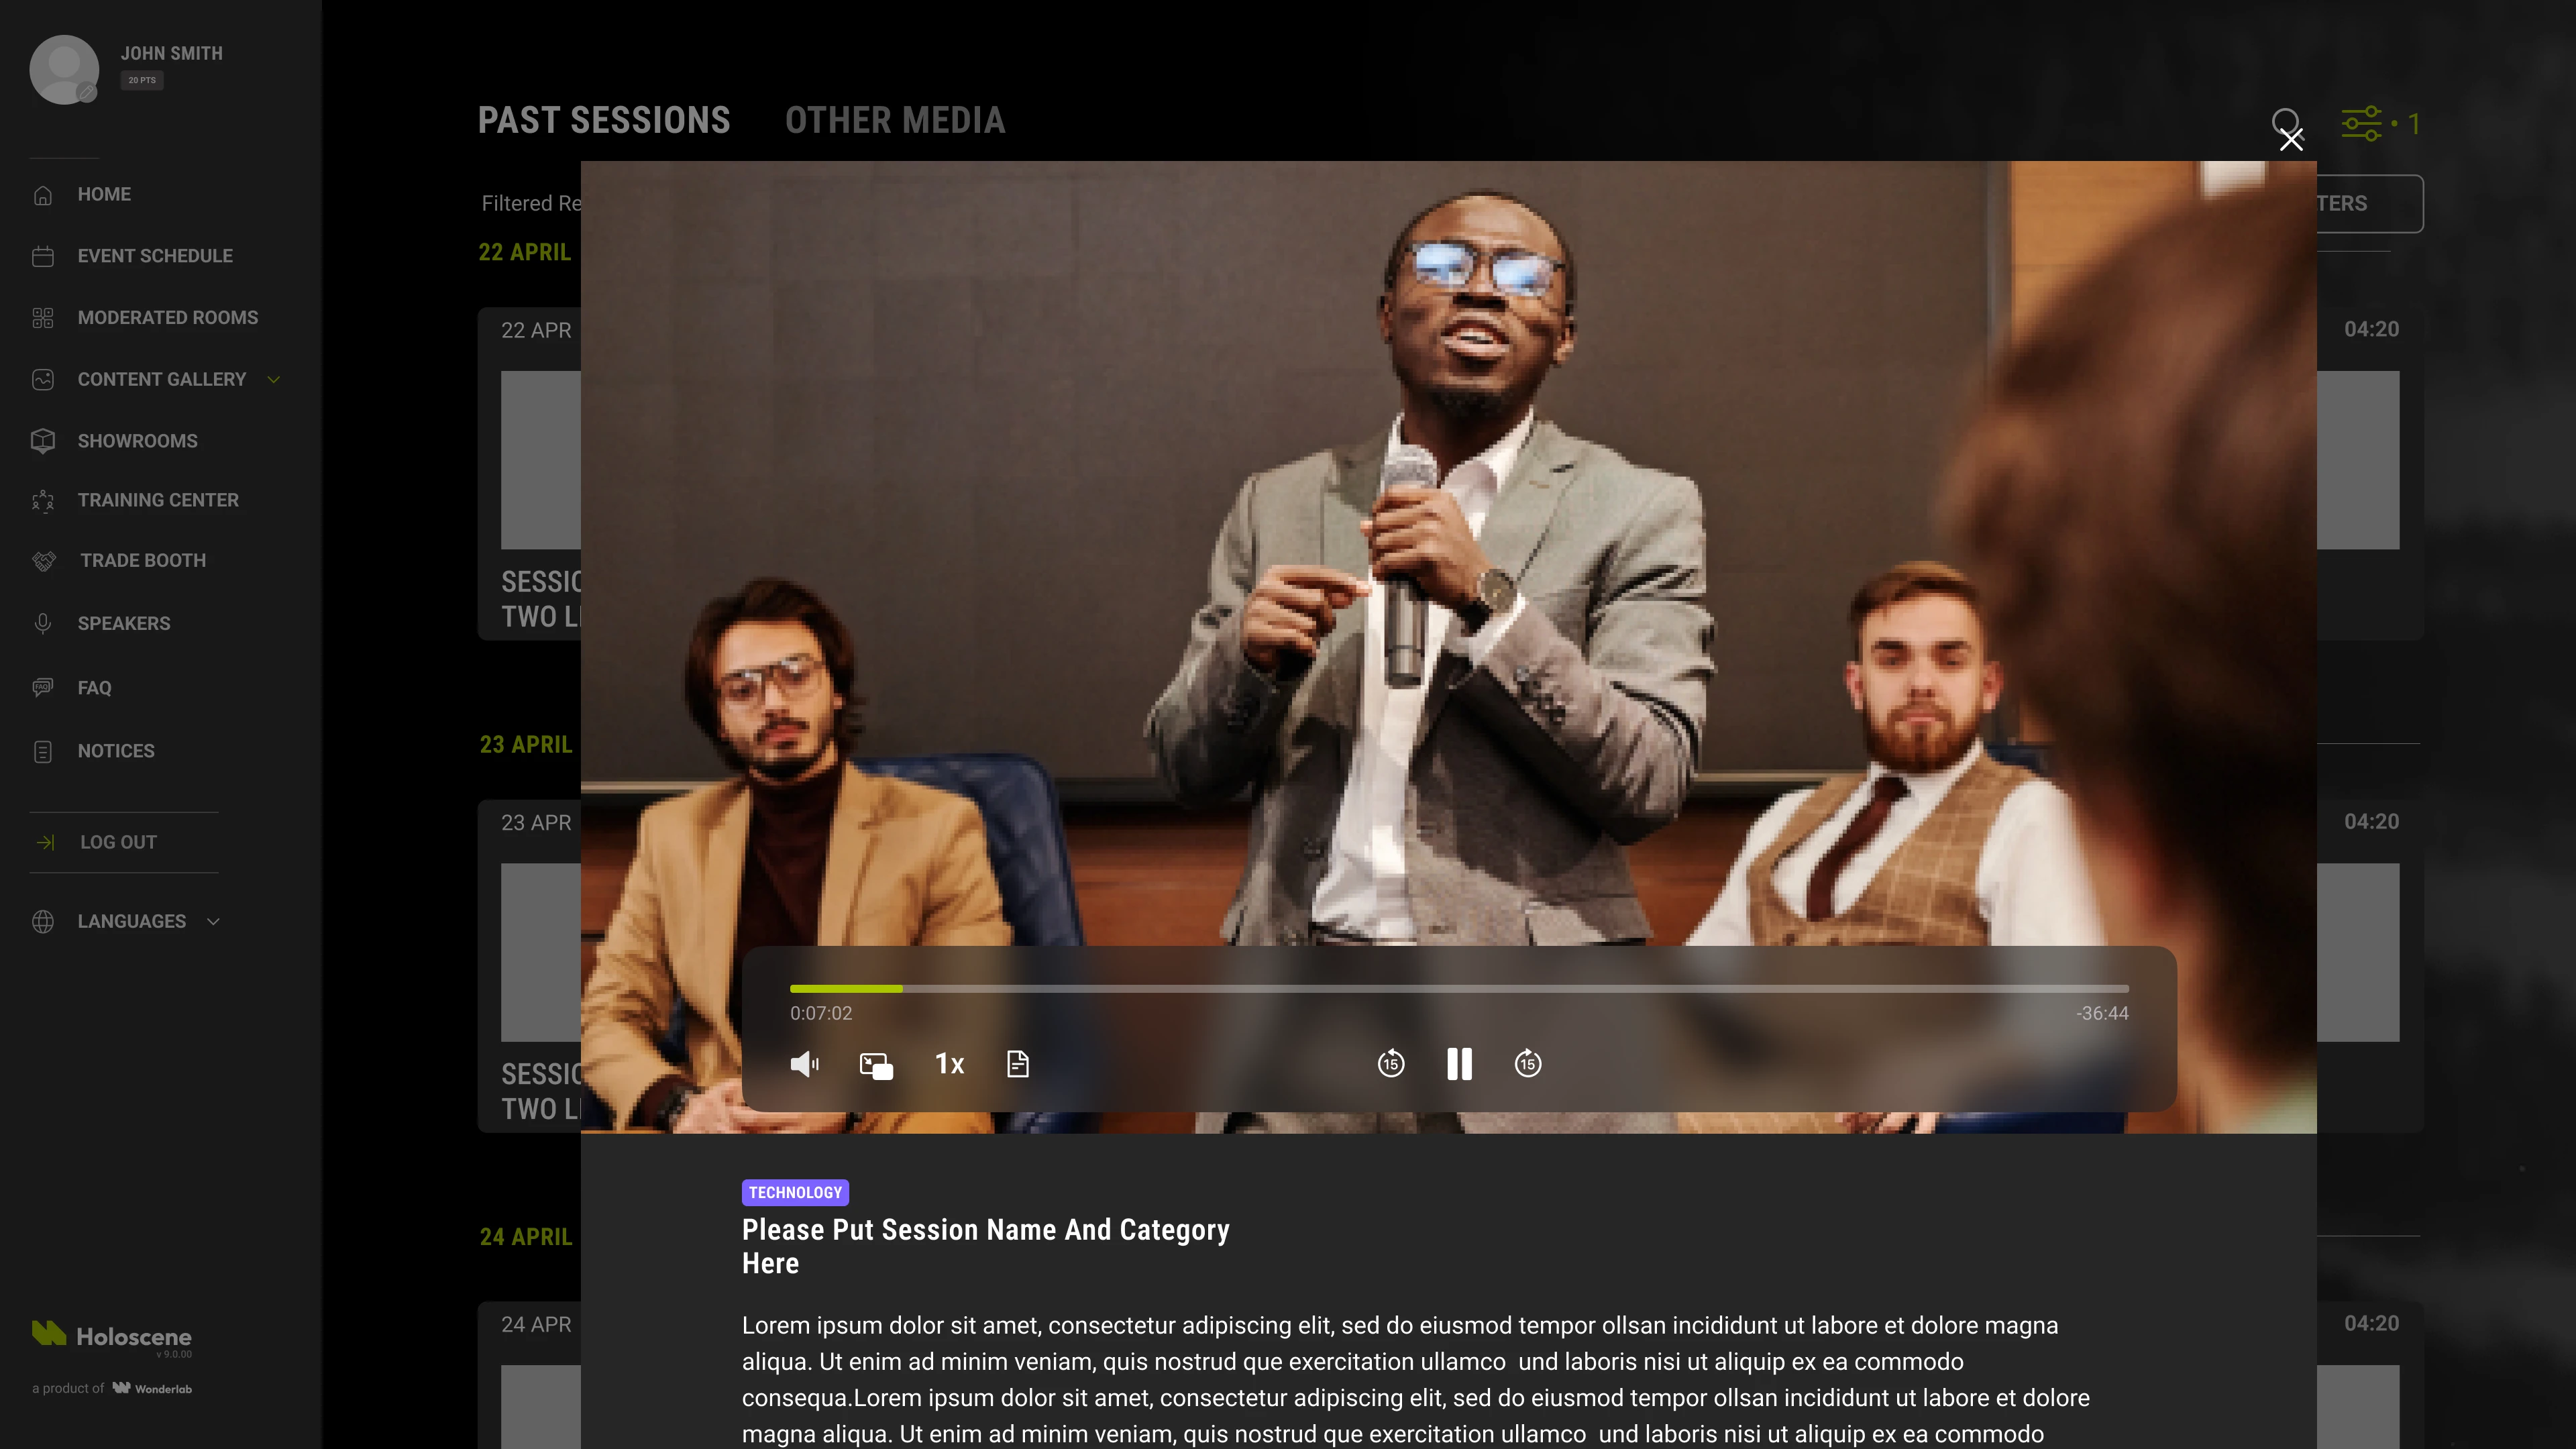
Task: Open the Speakers page
Action: pyautogui.click(x=124, y=624)
